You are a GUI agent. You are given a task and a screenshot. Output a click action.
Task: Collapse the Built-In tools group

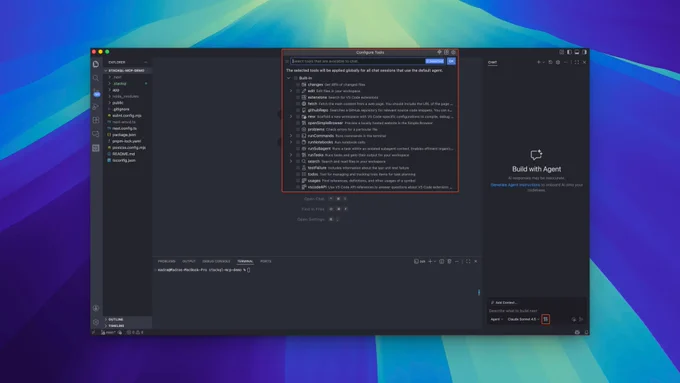289,78
